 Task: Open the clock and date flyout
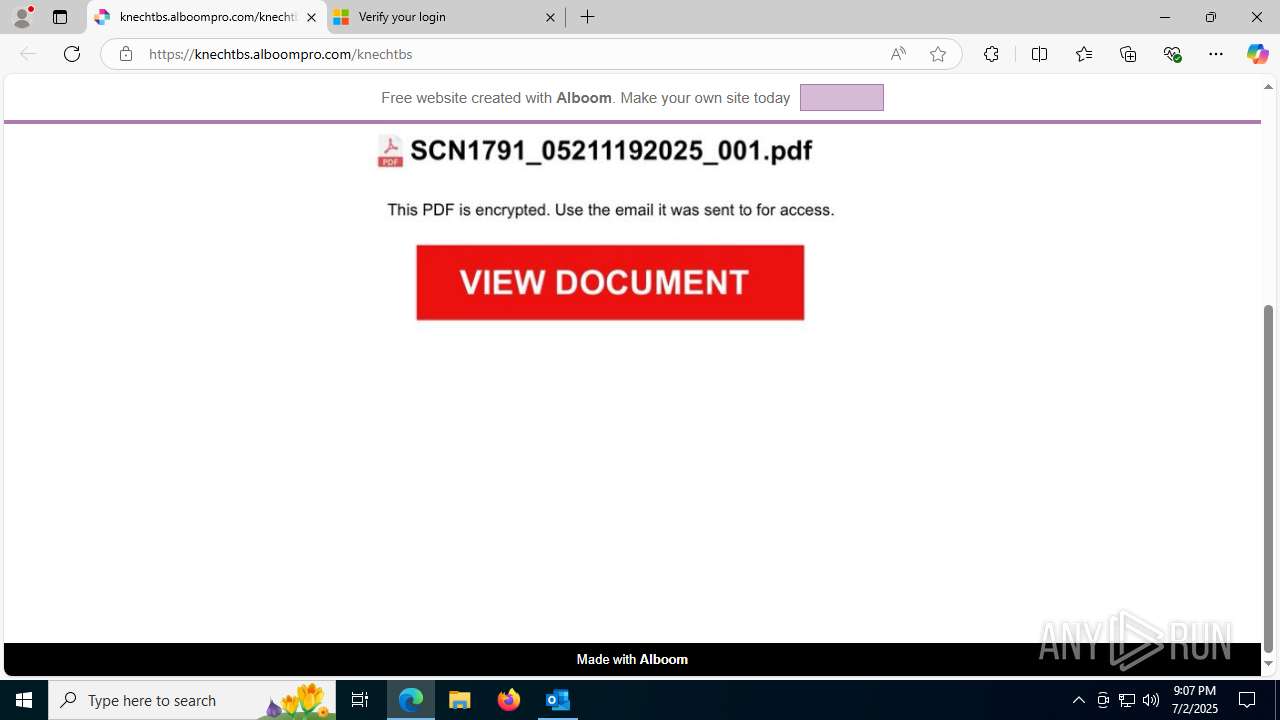tap(1194, 700)
